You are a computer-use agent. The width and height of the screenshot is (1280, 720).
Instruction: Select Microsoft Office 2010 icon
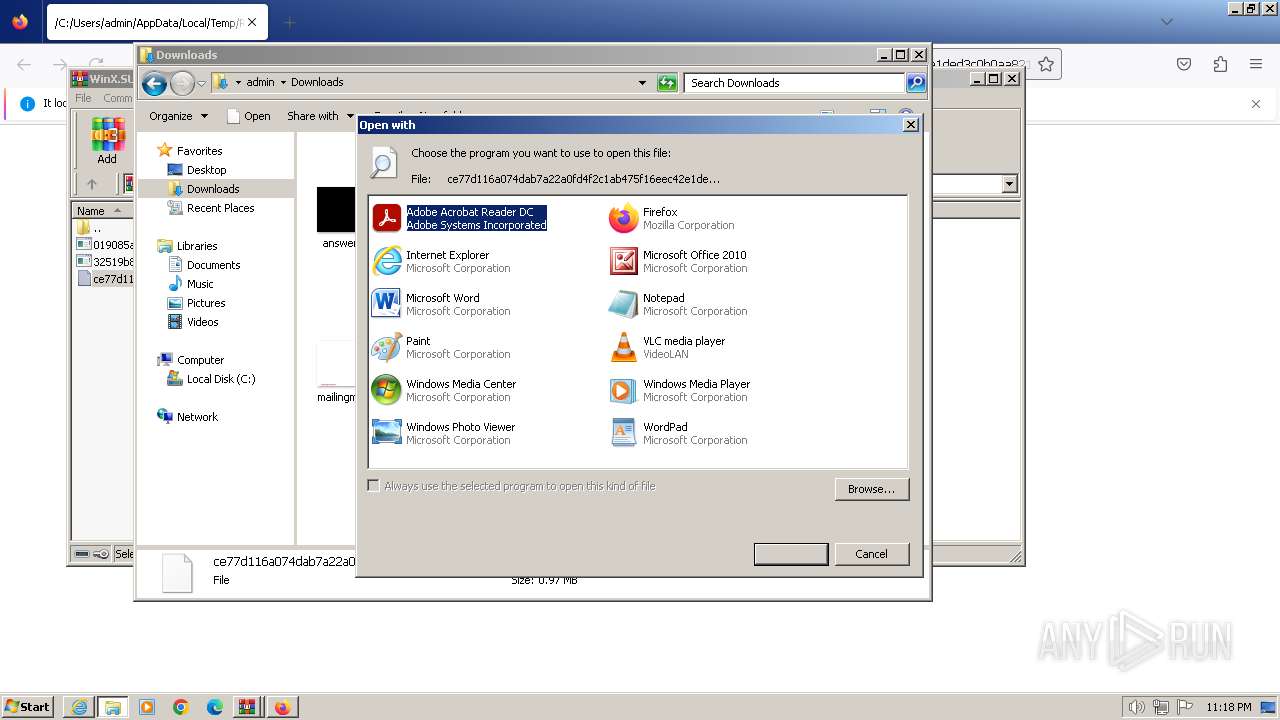(x=624, y=261)
